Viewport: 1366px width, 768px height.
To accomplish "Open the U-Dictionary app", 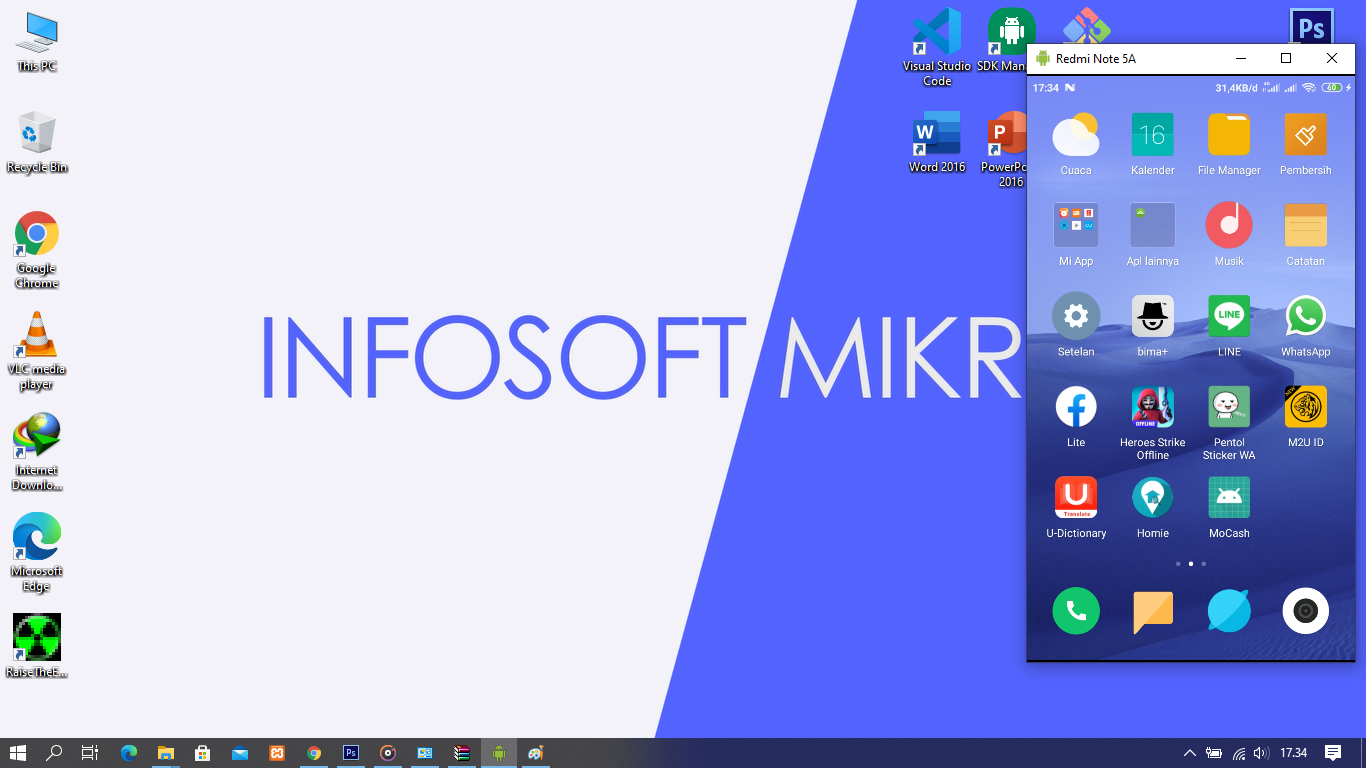I will click(x=1076, y=497).
